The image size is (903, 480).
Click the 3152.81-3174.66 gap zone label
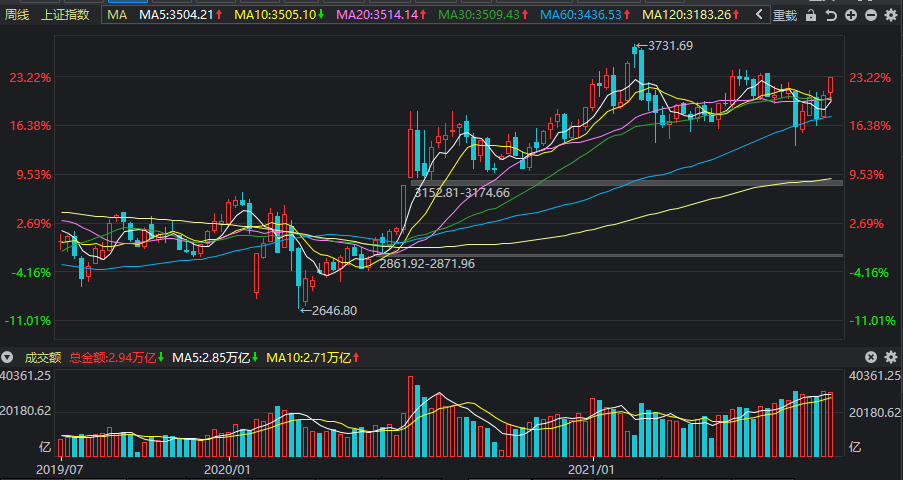(x=462, y=192)
